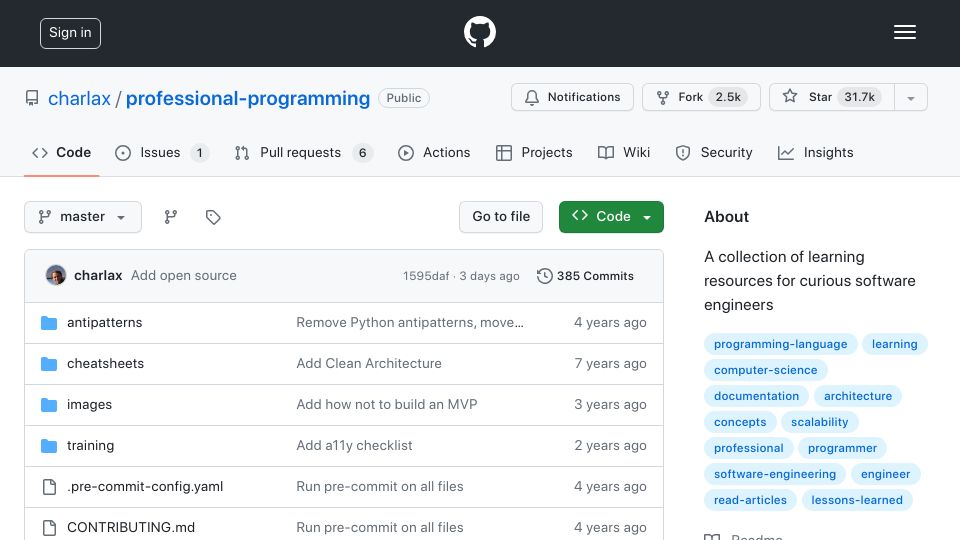Image resolution: width=960 pixels, height=540 pixels.
Task: Click the programmer topic tag
Action: (842, 448)
